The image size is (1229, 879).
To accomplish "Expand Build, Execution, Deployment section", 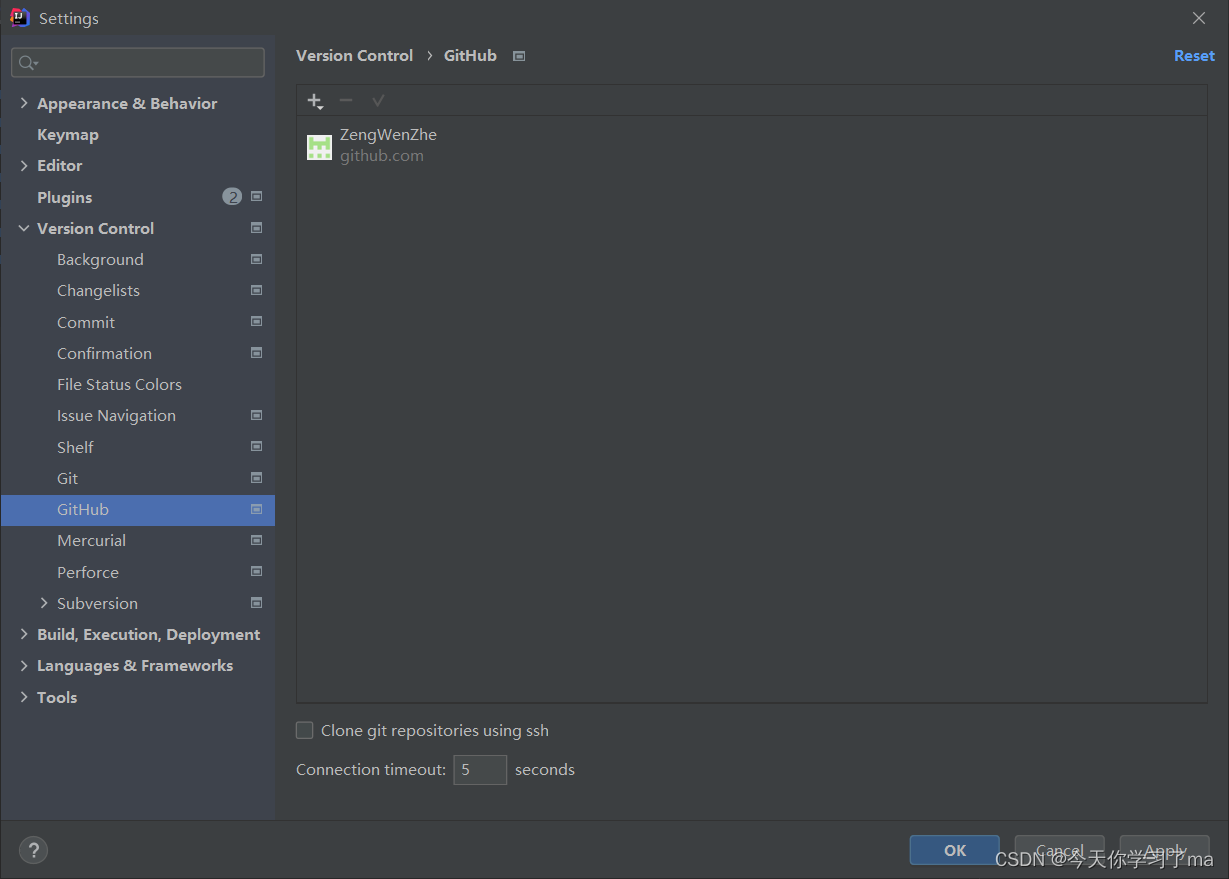I will pos(24,634).
